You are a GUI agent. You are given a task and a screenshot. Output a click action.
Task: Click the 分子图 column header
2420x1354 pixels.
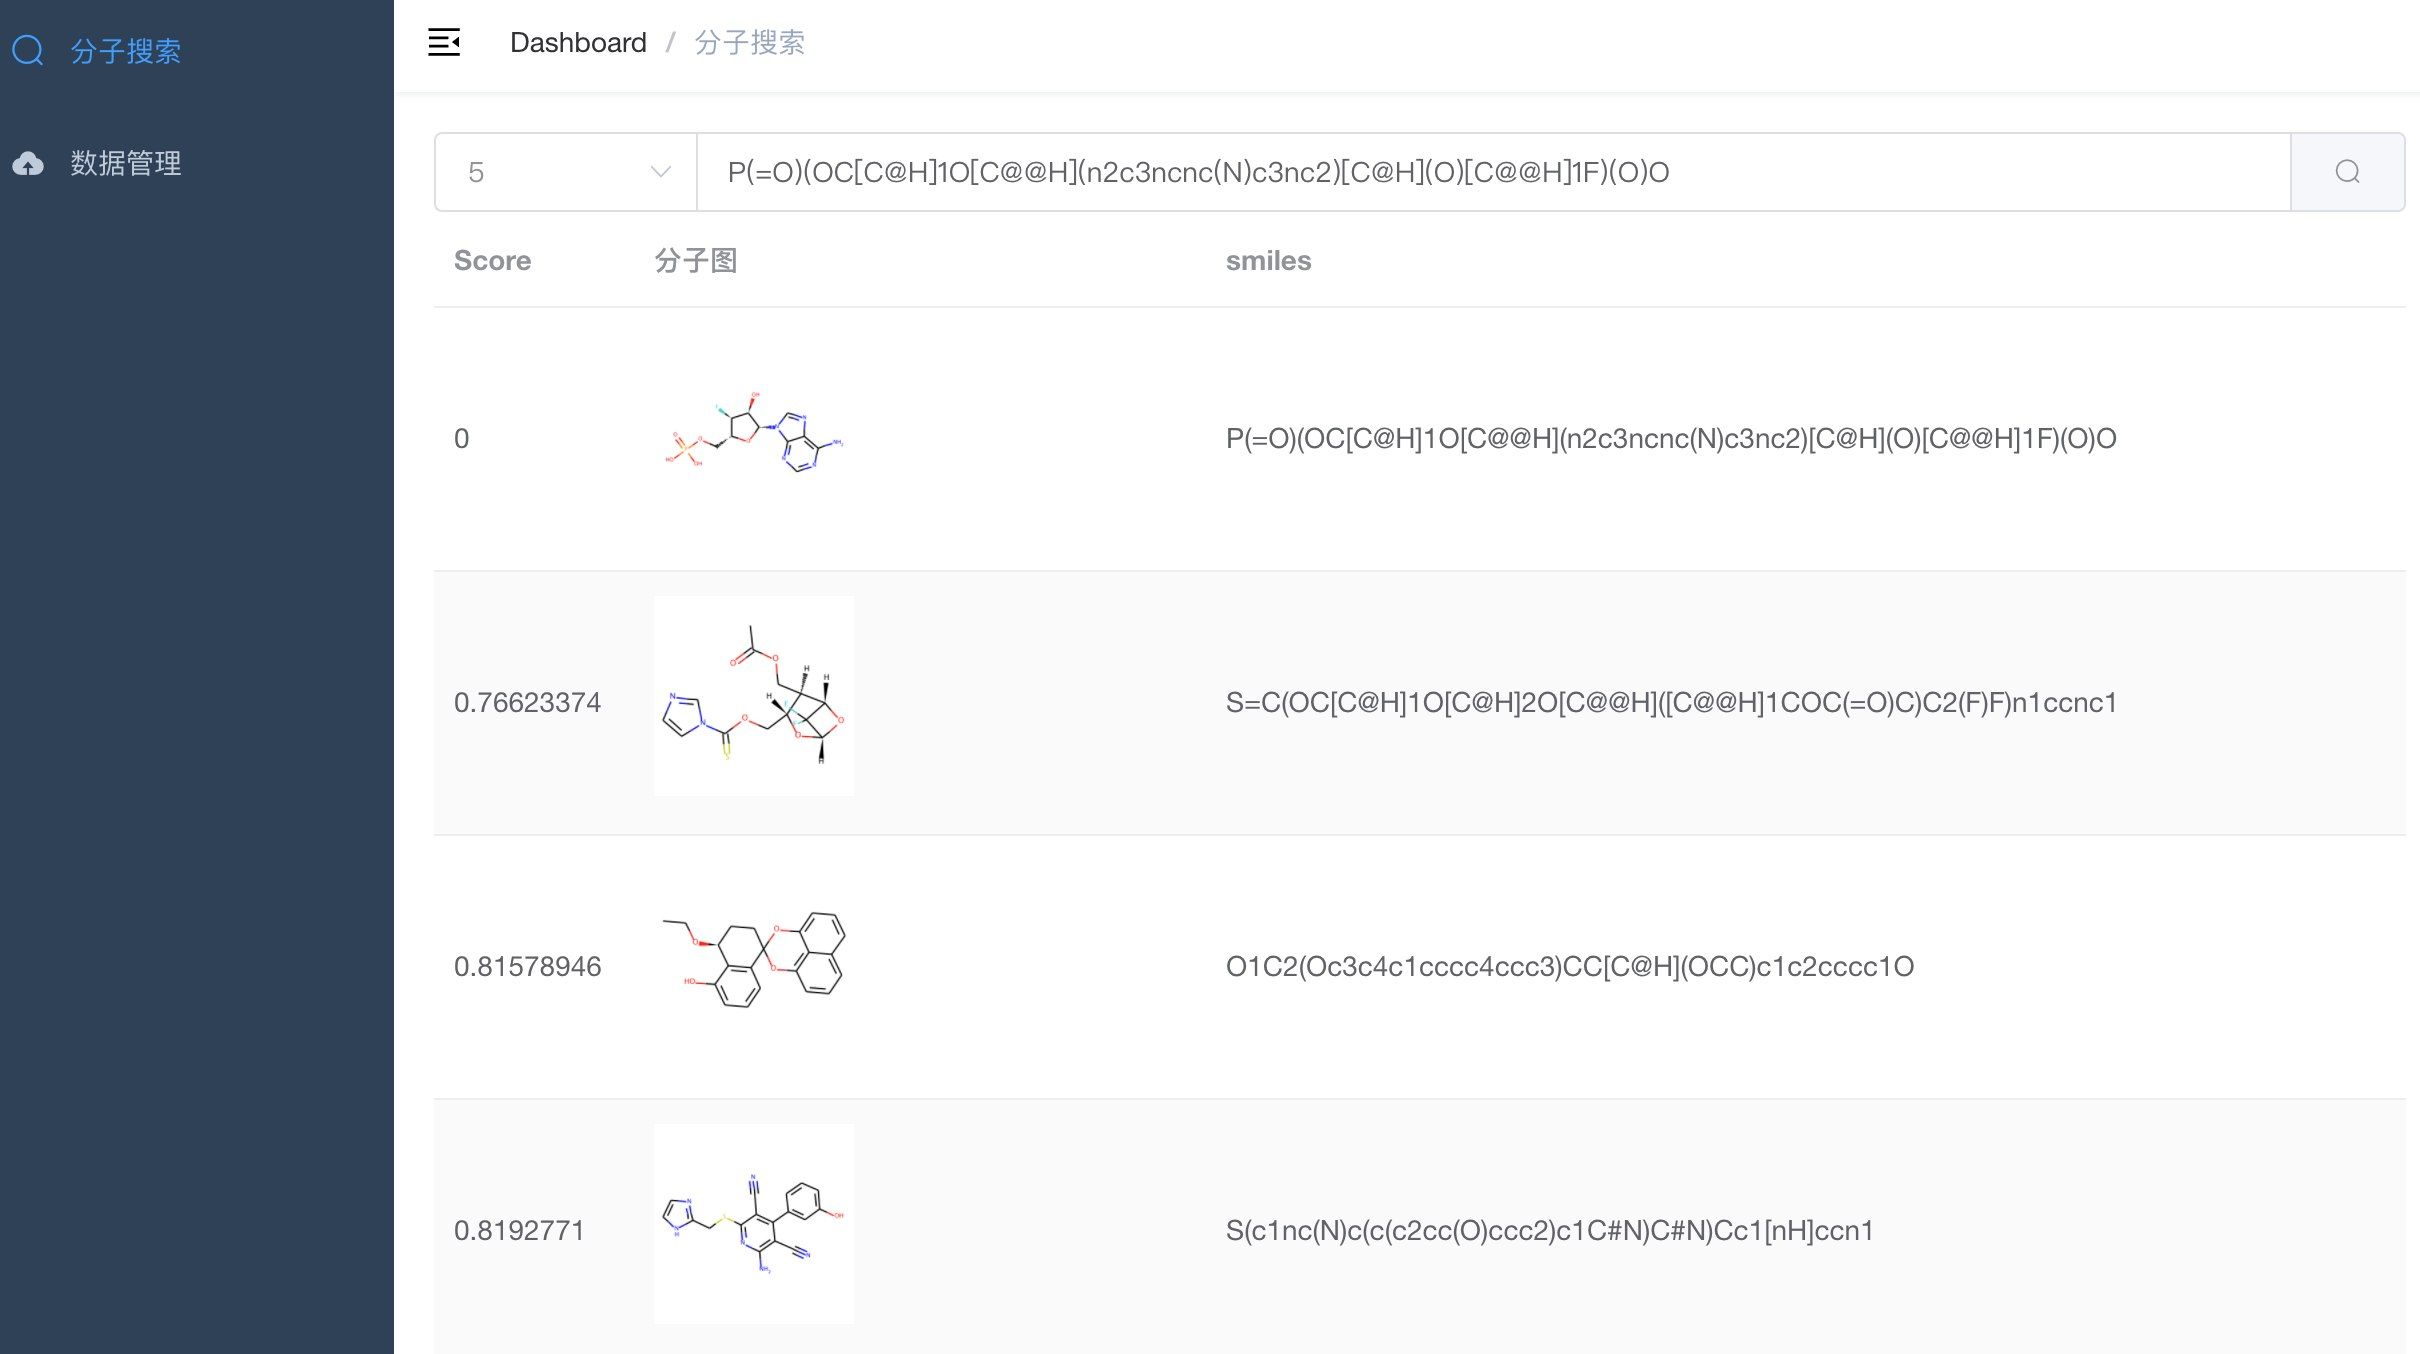(696, 261)
